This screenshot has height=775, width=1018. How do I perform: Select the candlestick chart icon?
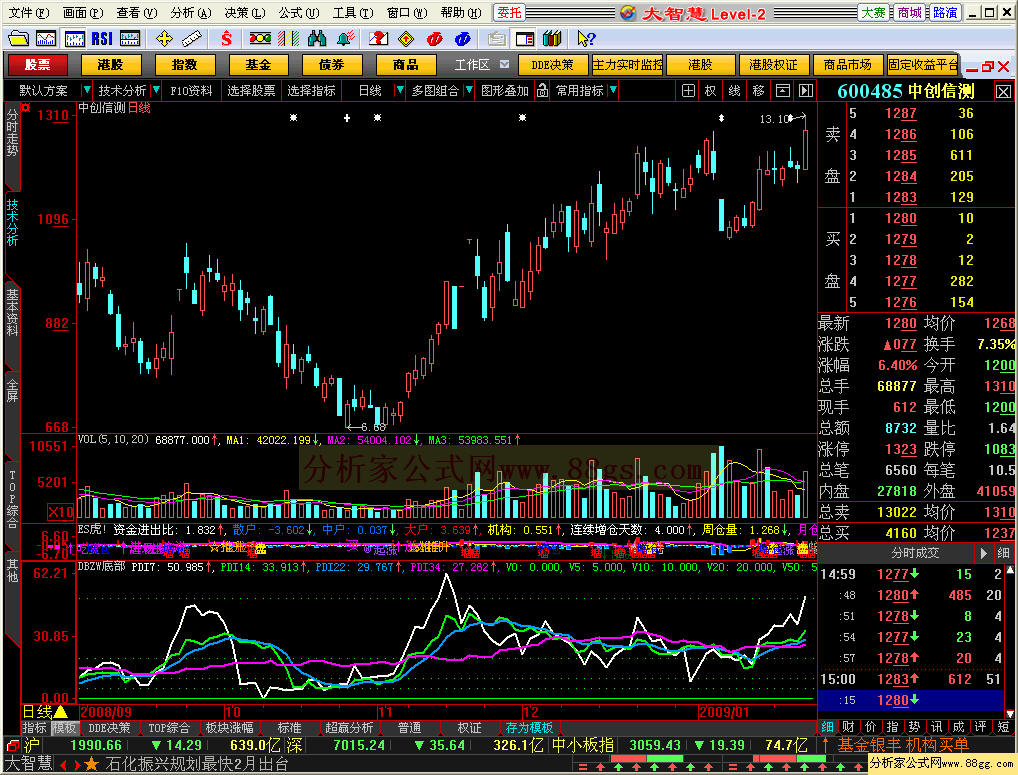[x=74, y=39]
